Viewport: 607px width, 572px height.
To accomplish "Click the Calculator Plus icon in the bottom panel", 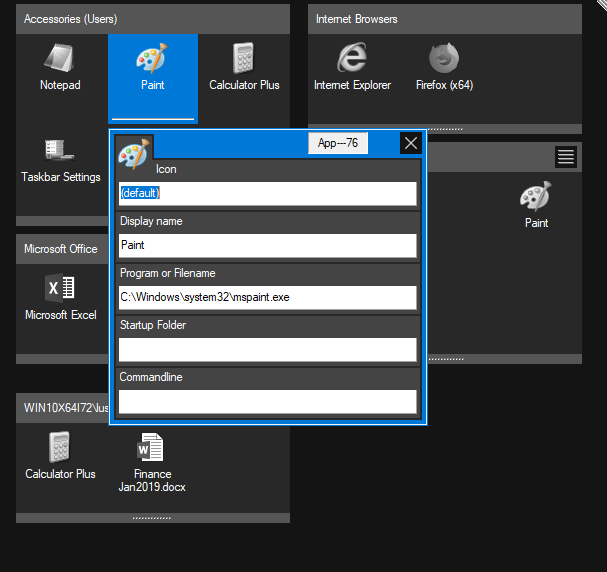I will (60, 457).
